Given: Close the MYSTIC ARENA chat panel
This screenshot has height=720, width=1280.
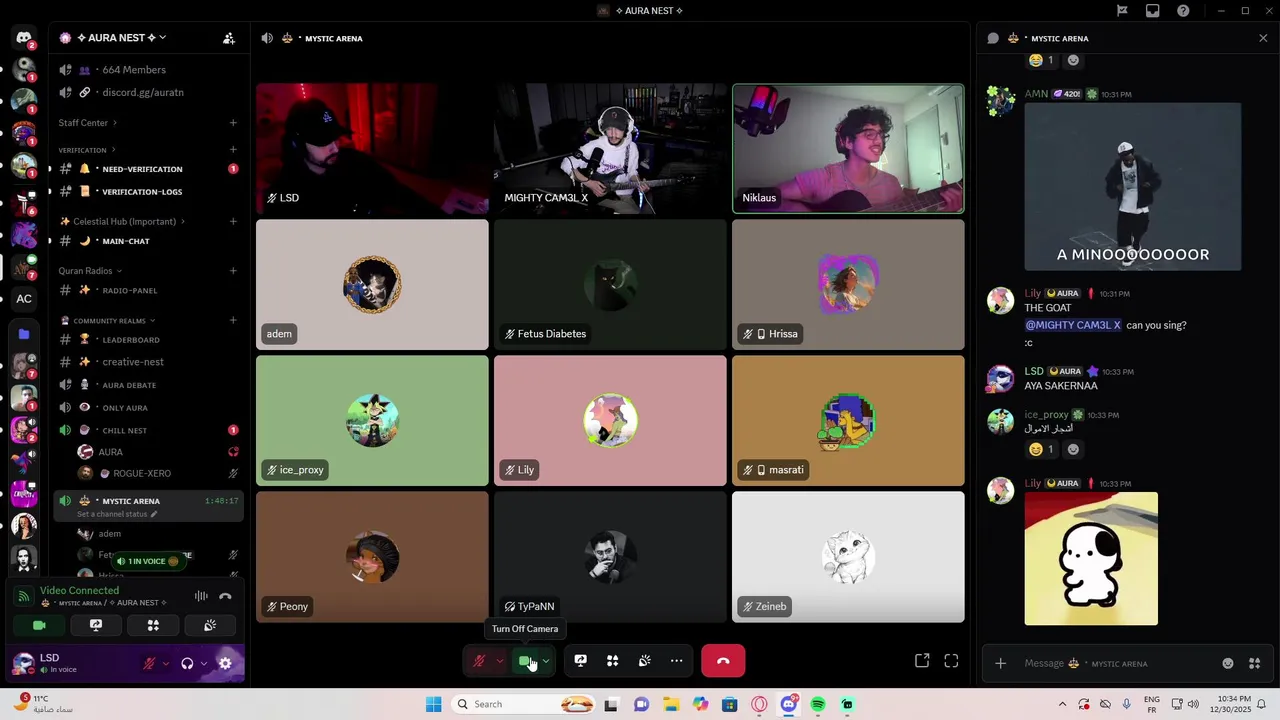Looking at the screenshot, I should click(x=1263, y=38).
